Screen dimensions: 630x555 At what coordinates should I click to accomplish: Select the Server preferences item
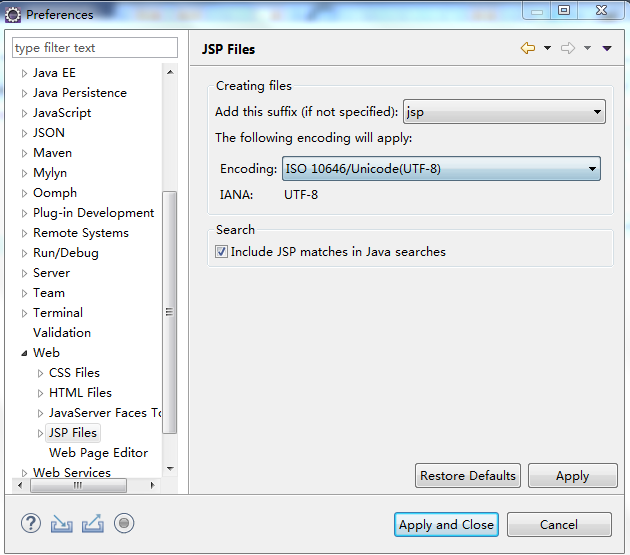51,273
